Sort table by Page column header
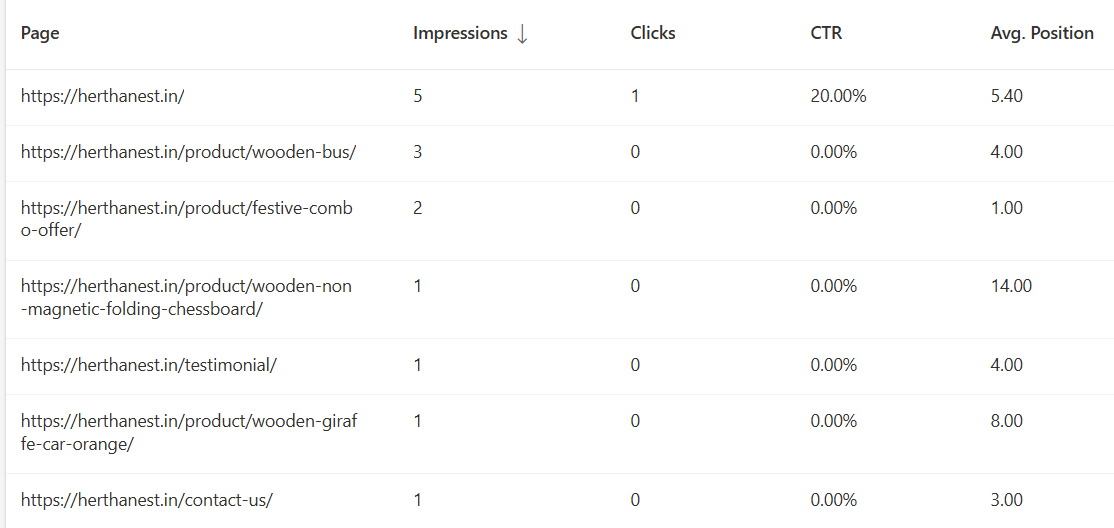The height and width of the screenshot is (528, 1114). (x=40, y=33)
